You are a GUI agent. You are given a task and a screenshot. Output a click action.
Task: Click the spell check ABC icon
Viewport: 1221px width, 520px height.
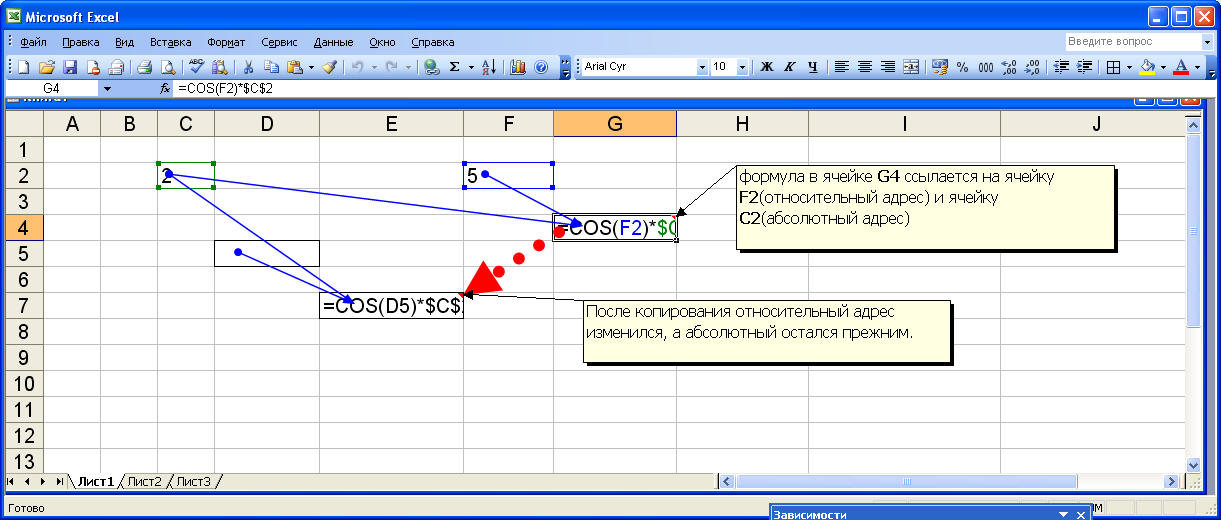[x=196, y=67]
